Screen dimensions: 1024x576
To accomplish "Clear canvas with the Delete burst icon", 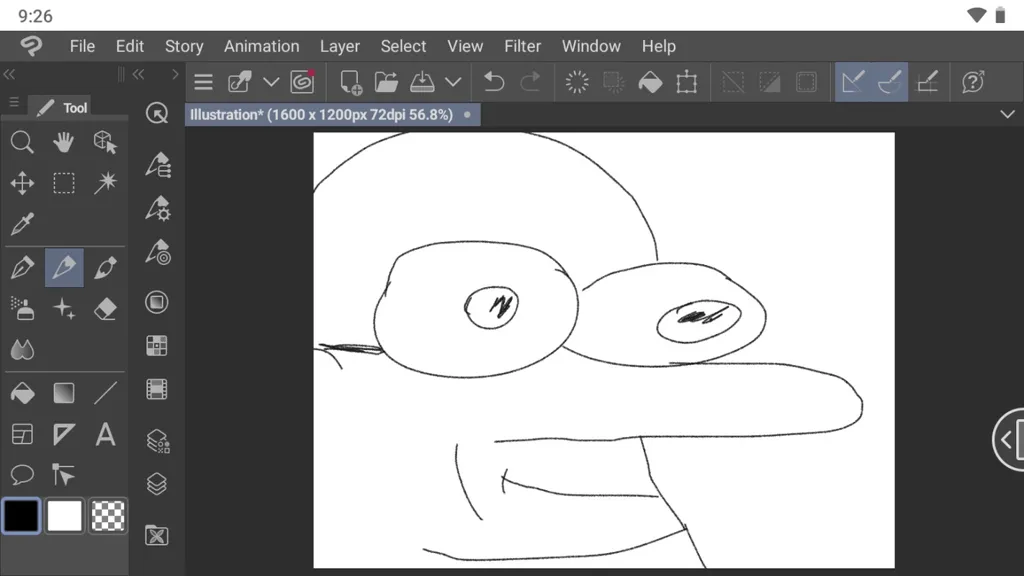I will [577, 82].
